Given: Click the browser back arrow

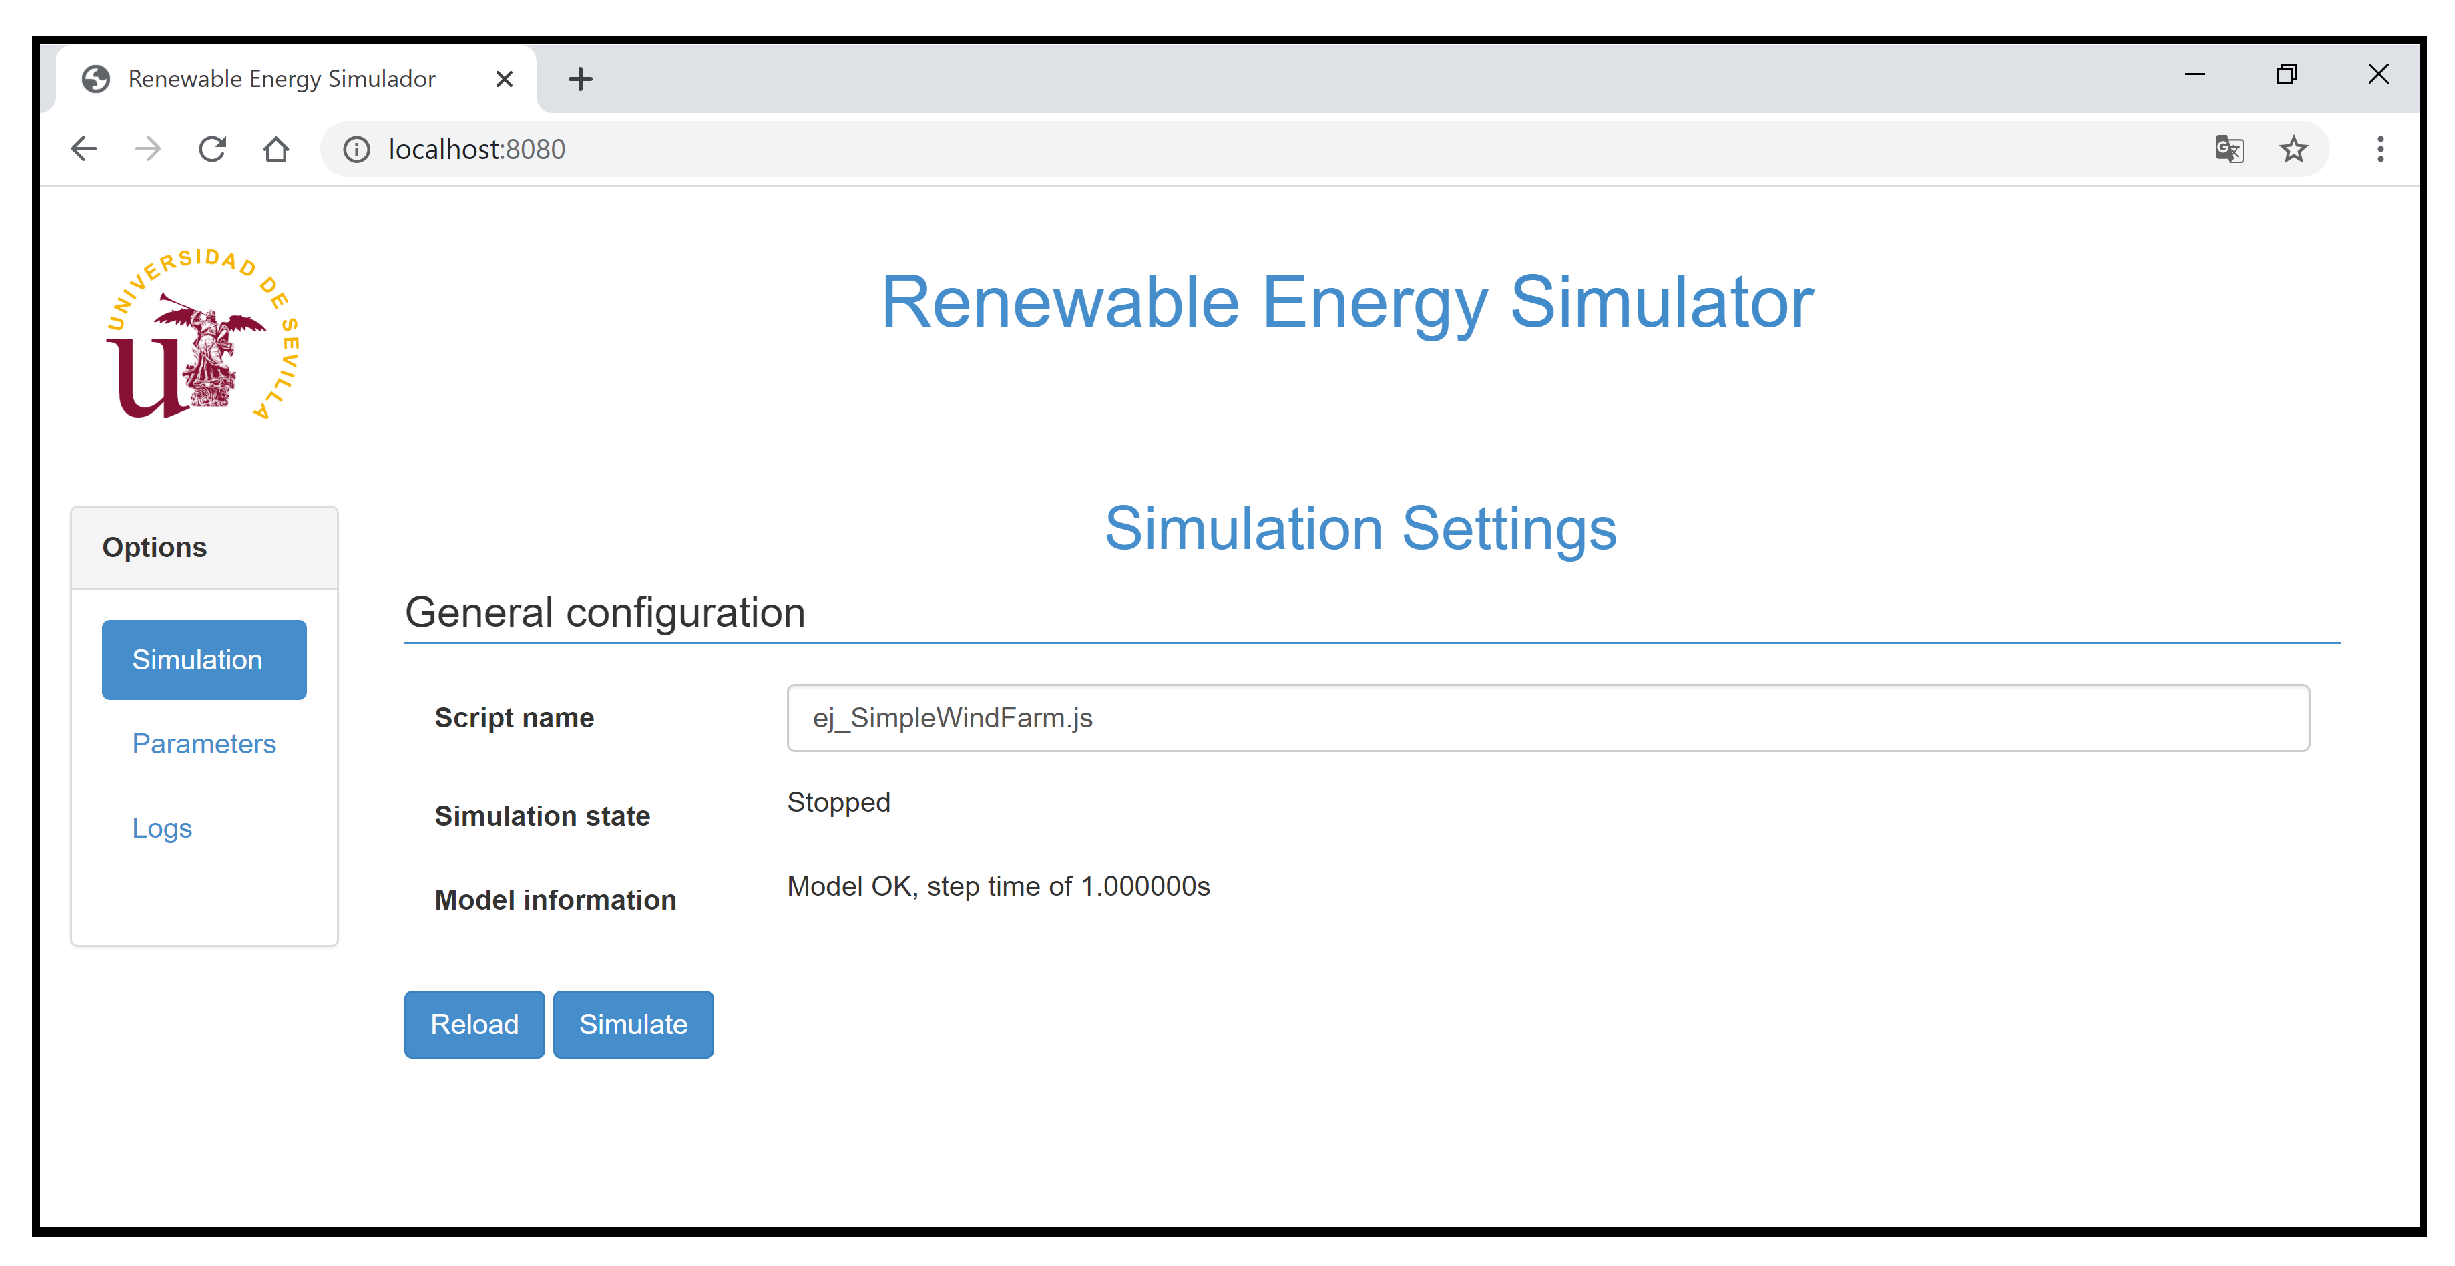Looking at the screenshot, I should click(84, 149).
